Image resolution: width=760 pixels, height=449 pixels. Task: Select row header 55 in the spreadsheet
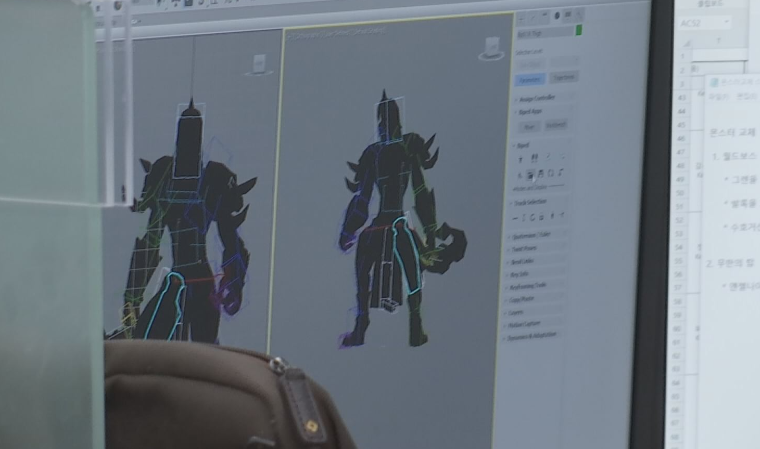pyautogui.click(x=679, y=261)
